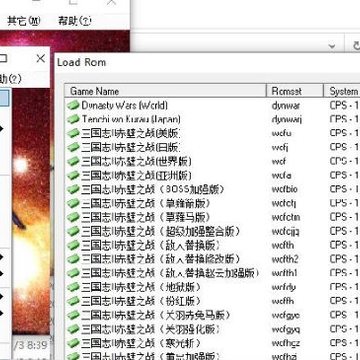Select 三国志II赤壁之战(世界版) in the list
Viewport: 360px width, 360px height.
(x=137, y=161)
